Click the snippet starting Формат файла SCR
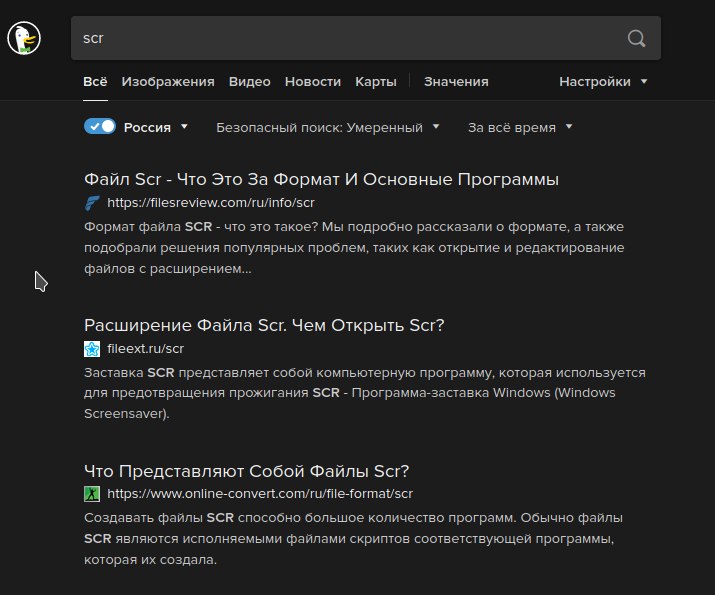 click(x=354, y=248)
